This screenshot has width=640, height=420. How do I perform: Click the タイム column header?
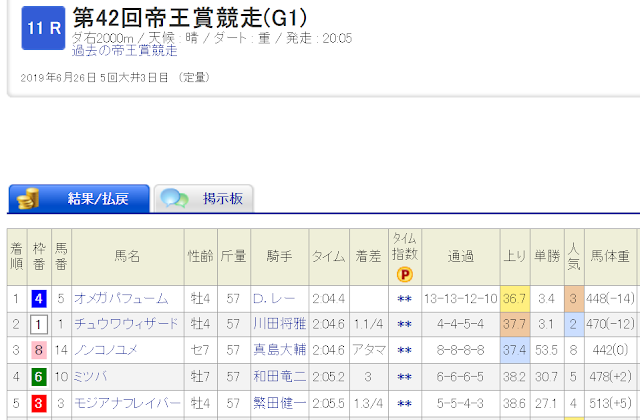329,256
